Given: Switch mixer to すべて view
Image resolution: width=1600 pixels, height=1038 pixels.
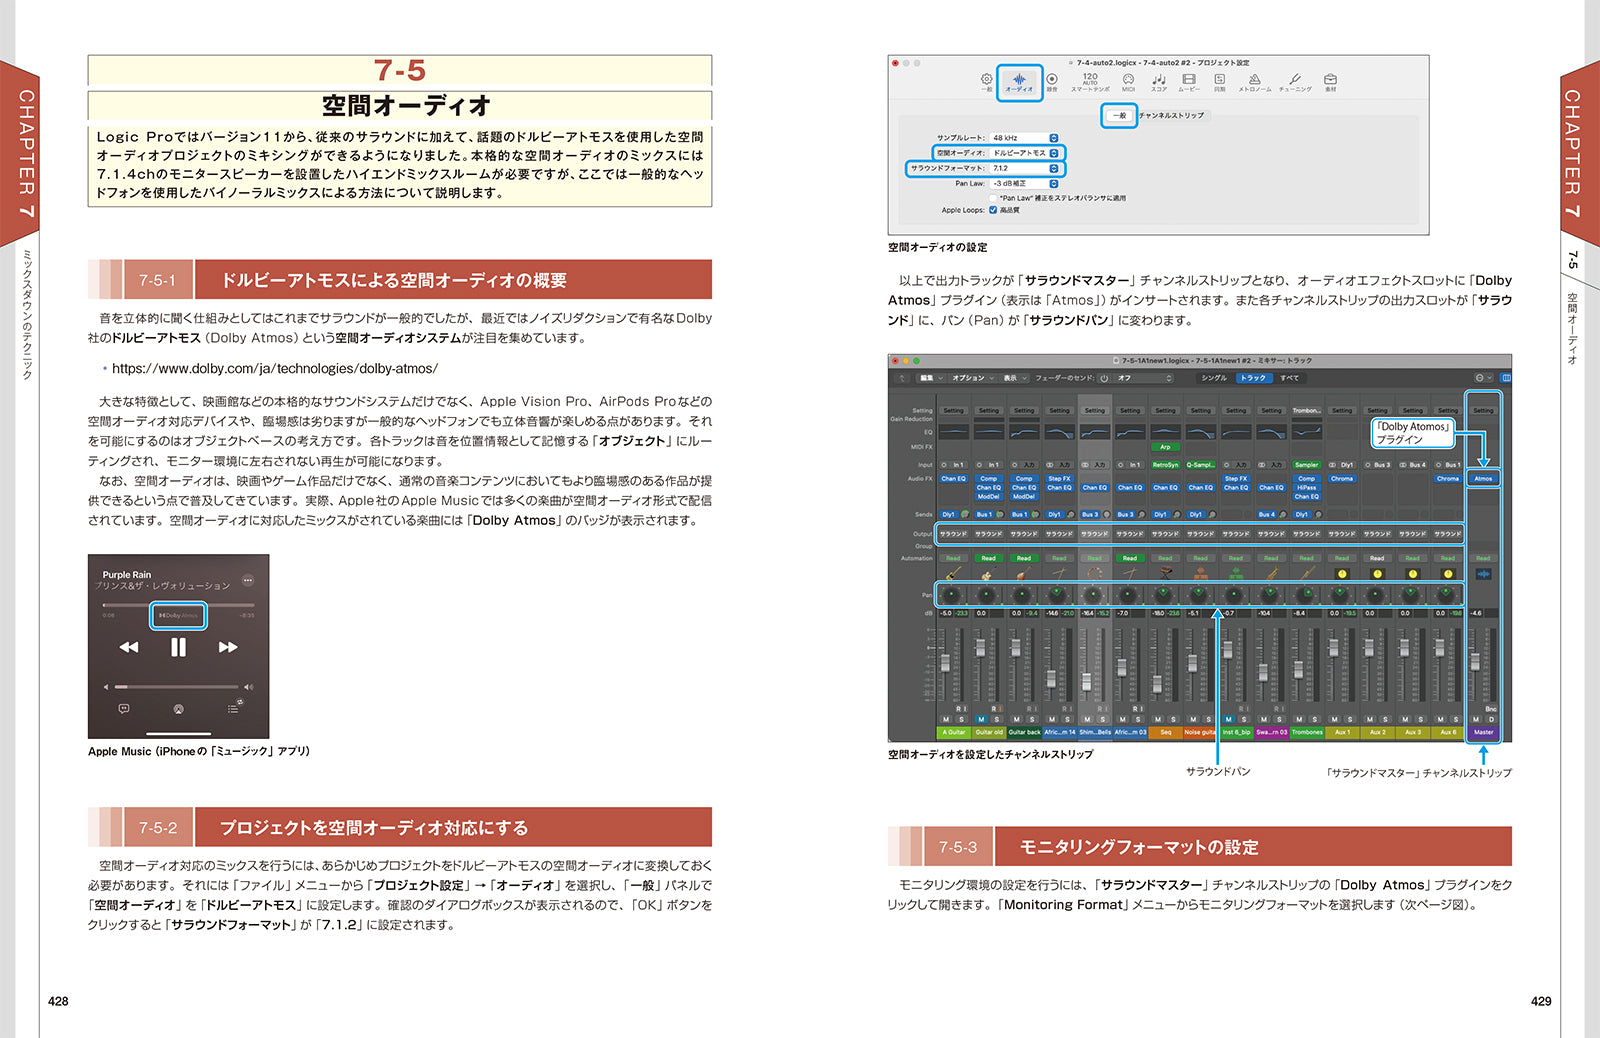Looking at the screenshot, I should 1289,378.
